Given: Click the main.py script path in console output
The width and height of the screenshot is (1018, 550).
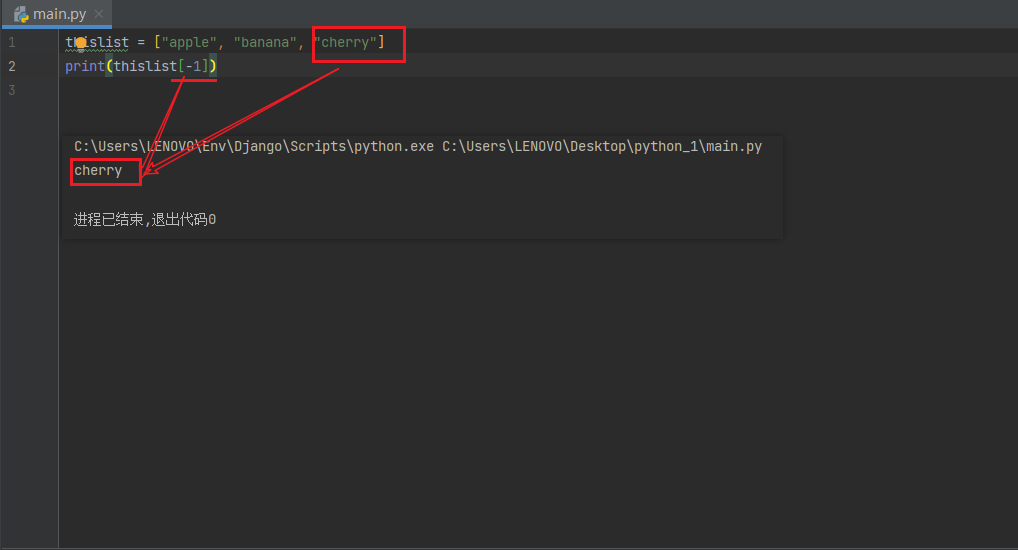Looking at the screenshot, I should (x=602, y=147).
